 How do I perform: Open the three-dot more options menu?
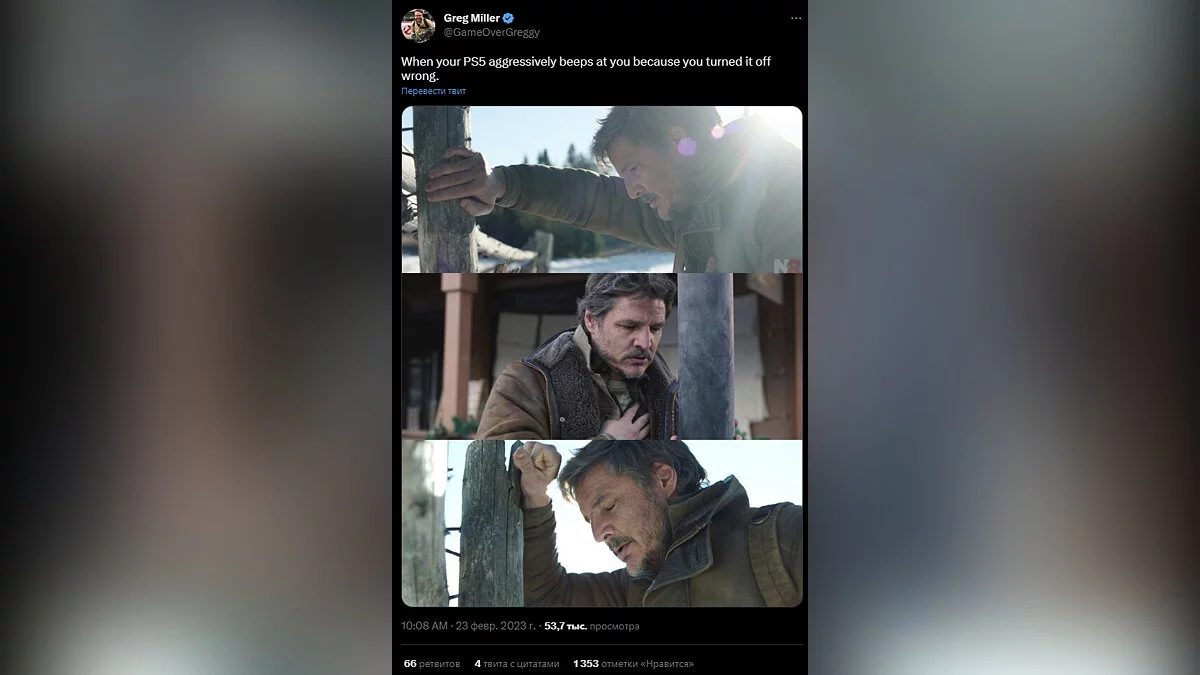coord(795,18)
